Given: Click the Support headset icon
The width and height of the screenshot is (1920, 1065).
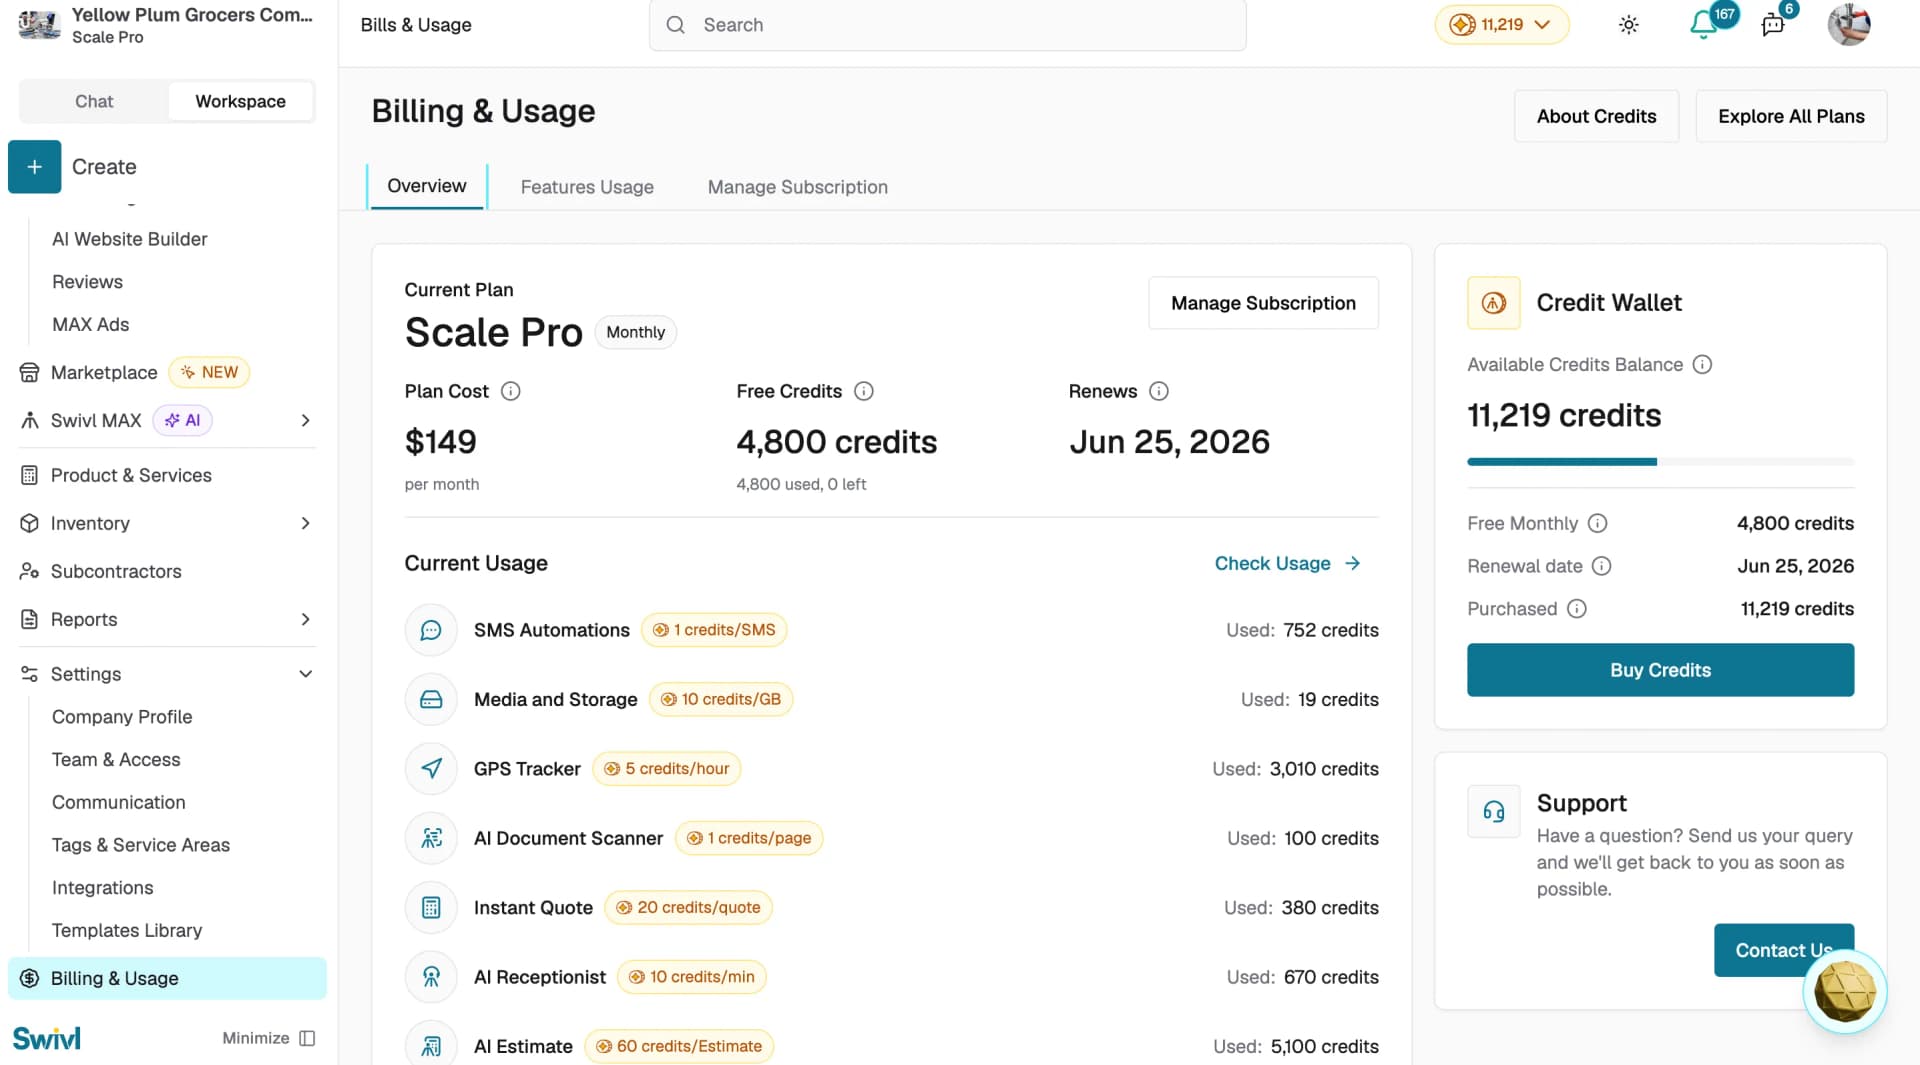Looking at the screenshot, I should (1493, 811).
